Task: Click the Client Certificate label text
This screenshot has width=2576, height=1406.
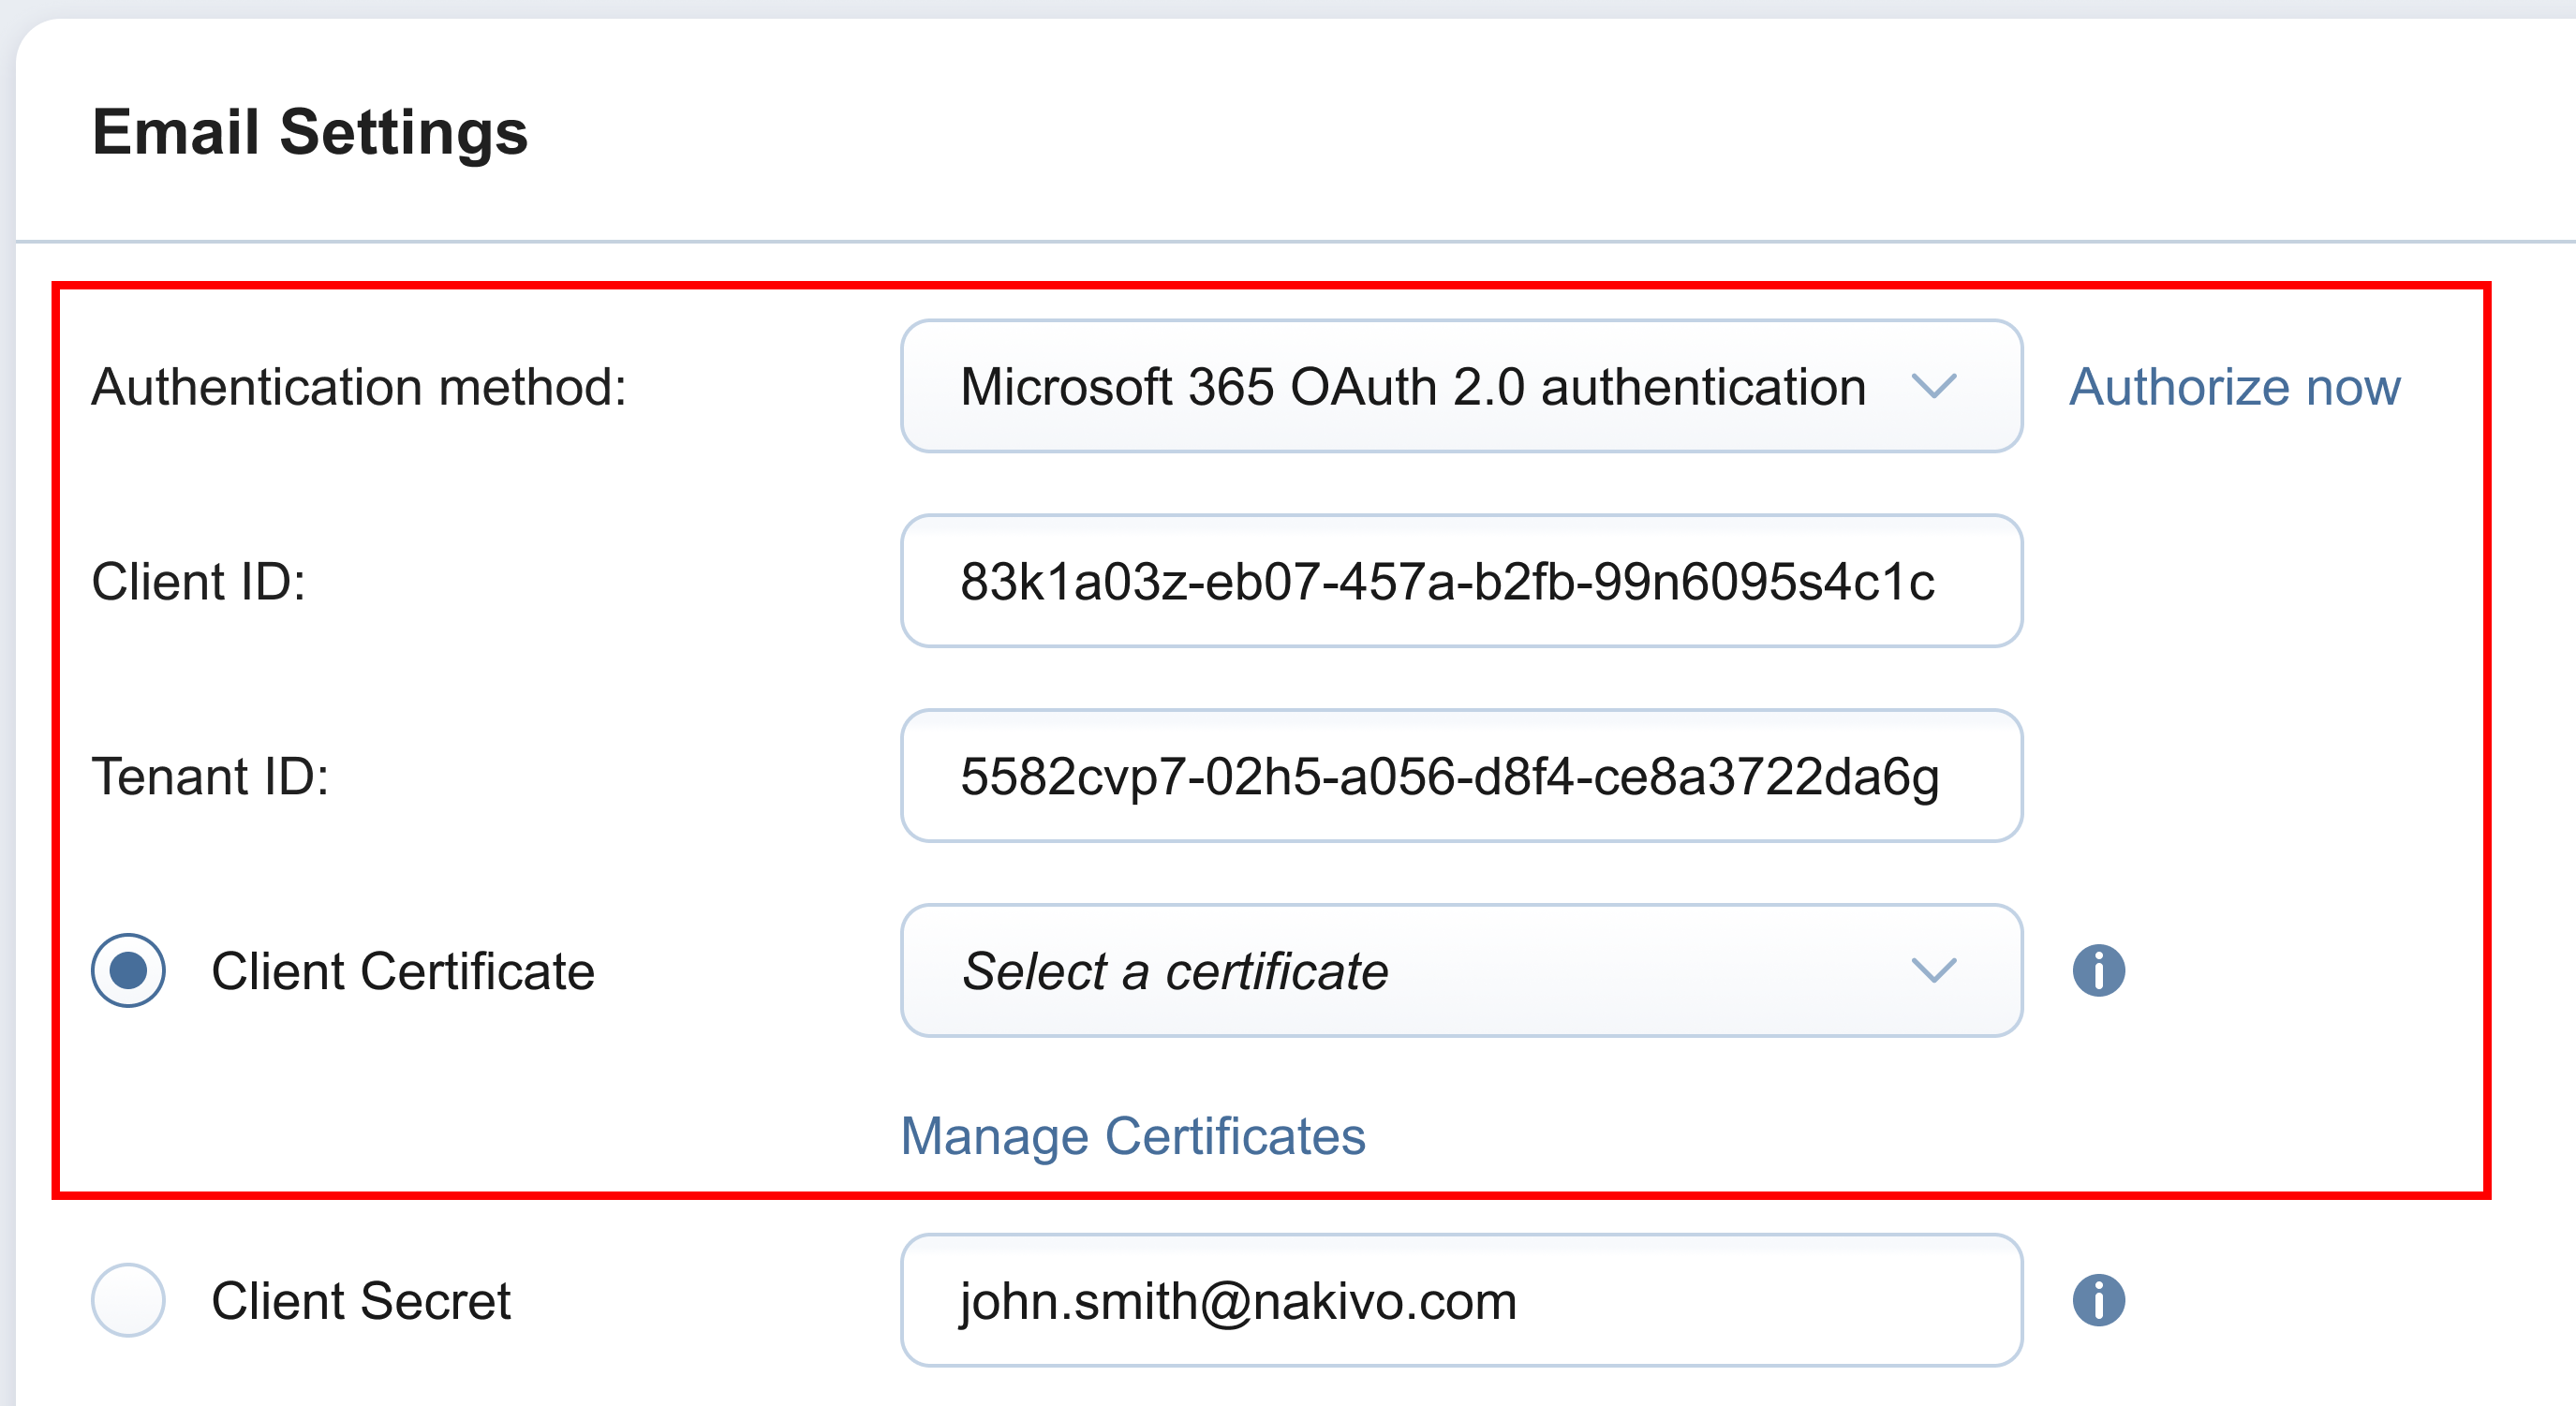Action: tap(403, 971)
